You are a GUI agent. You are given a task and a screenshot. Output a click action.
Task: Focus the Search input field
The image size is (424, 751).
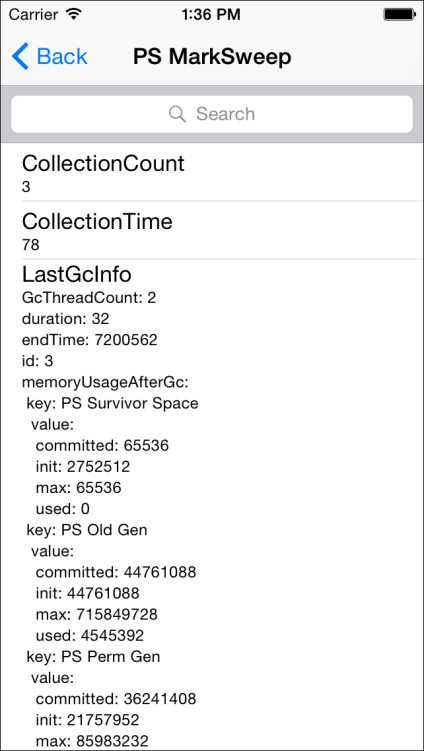pos(212,114)
